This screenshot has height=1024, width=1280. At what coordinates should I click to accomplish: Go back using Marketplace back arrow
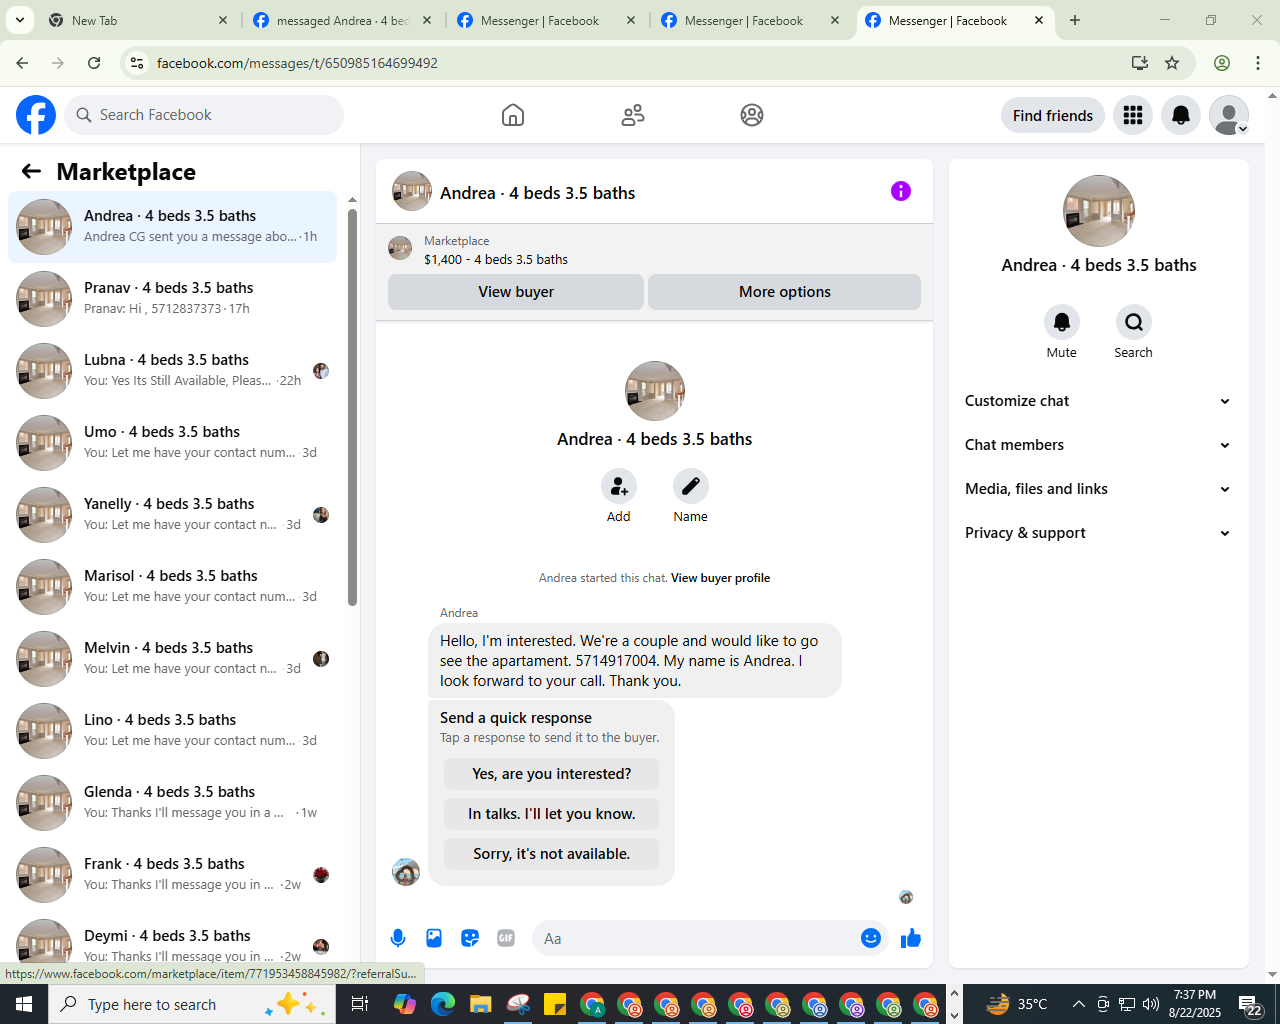pos(31,171)
